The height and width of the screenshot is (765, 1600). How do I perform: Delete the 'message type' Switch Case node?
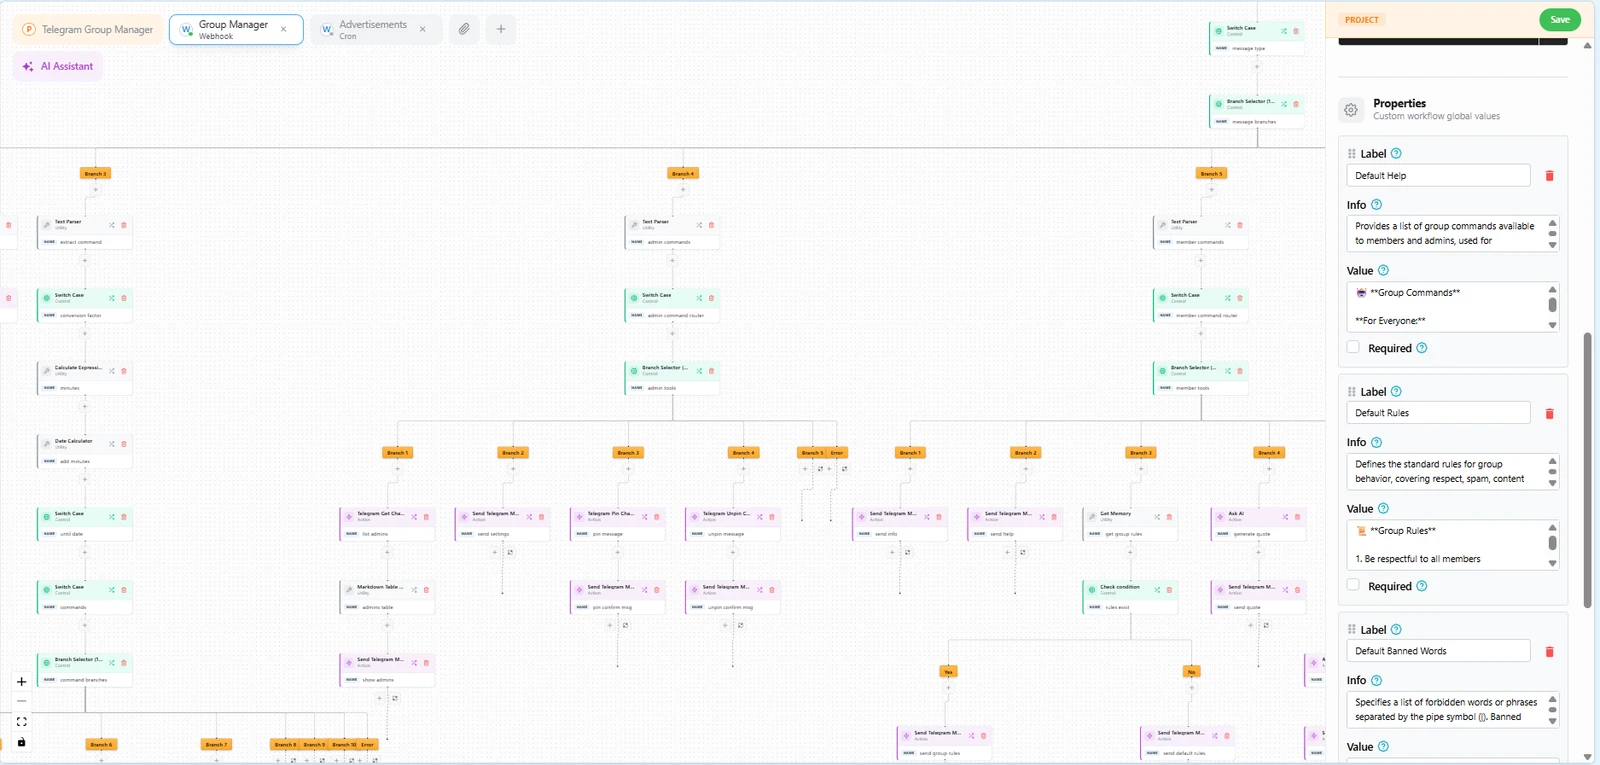1296,31
